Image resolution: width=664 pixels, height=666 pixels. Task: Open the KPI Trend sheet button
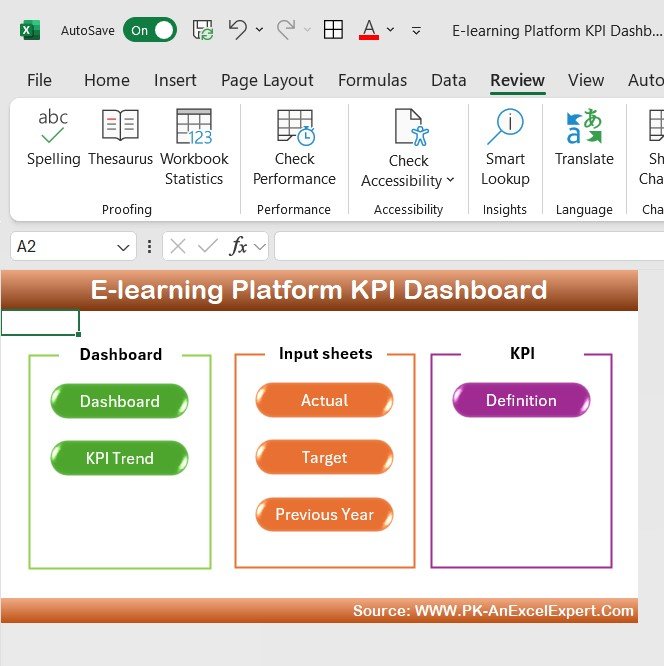tap(119, 458)
